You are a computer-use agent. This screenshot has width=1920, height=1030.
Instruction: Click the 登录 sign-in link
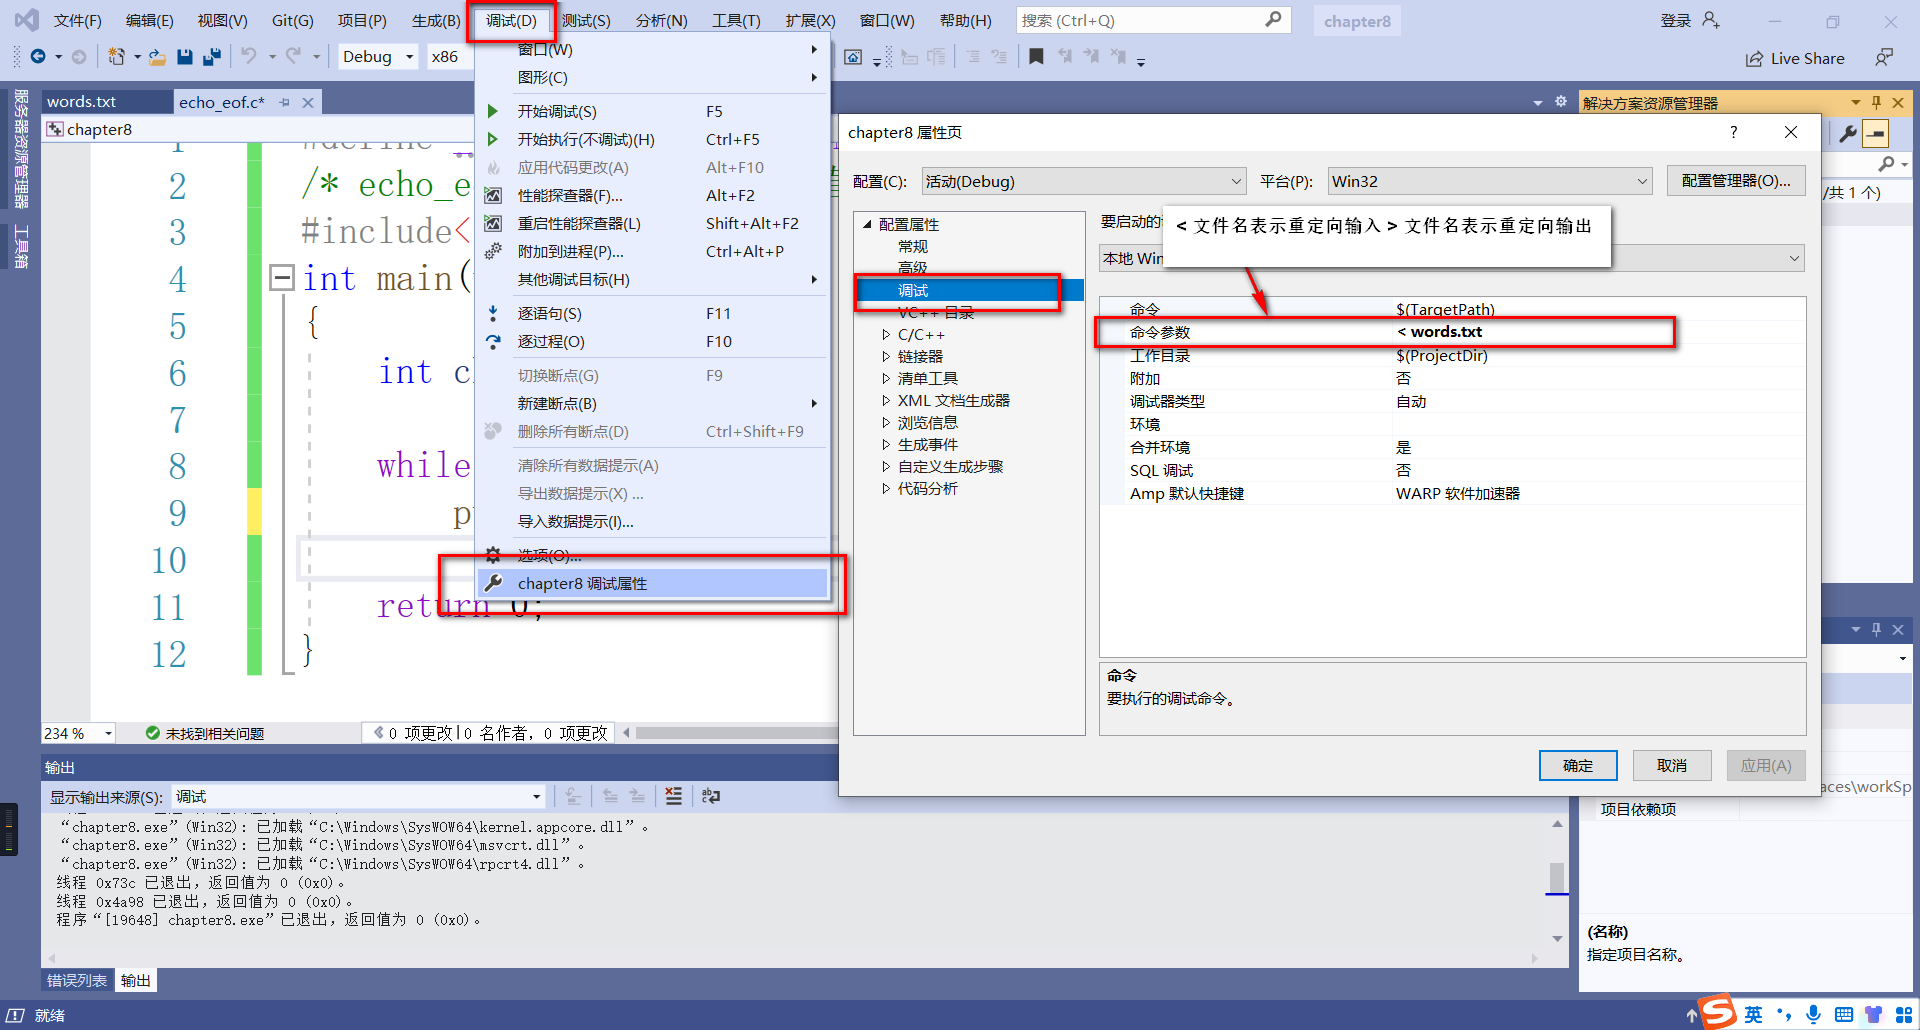click(1676, 20)
